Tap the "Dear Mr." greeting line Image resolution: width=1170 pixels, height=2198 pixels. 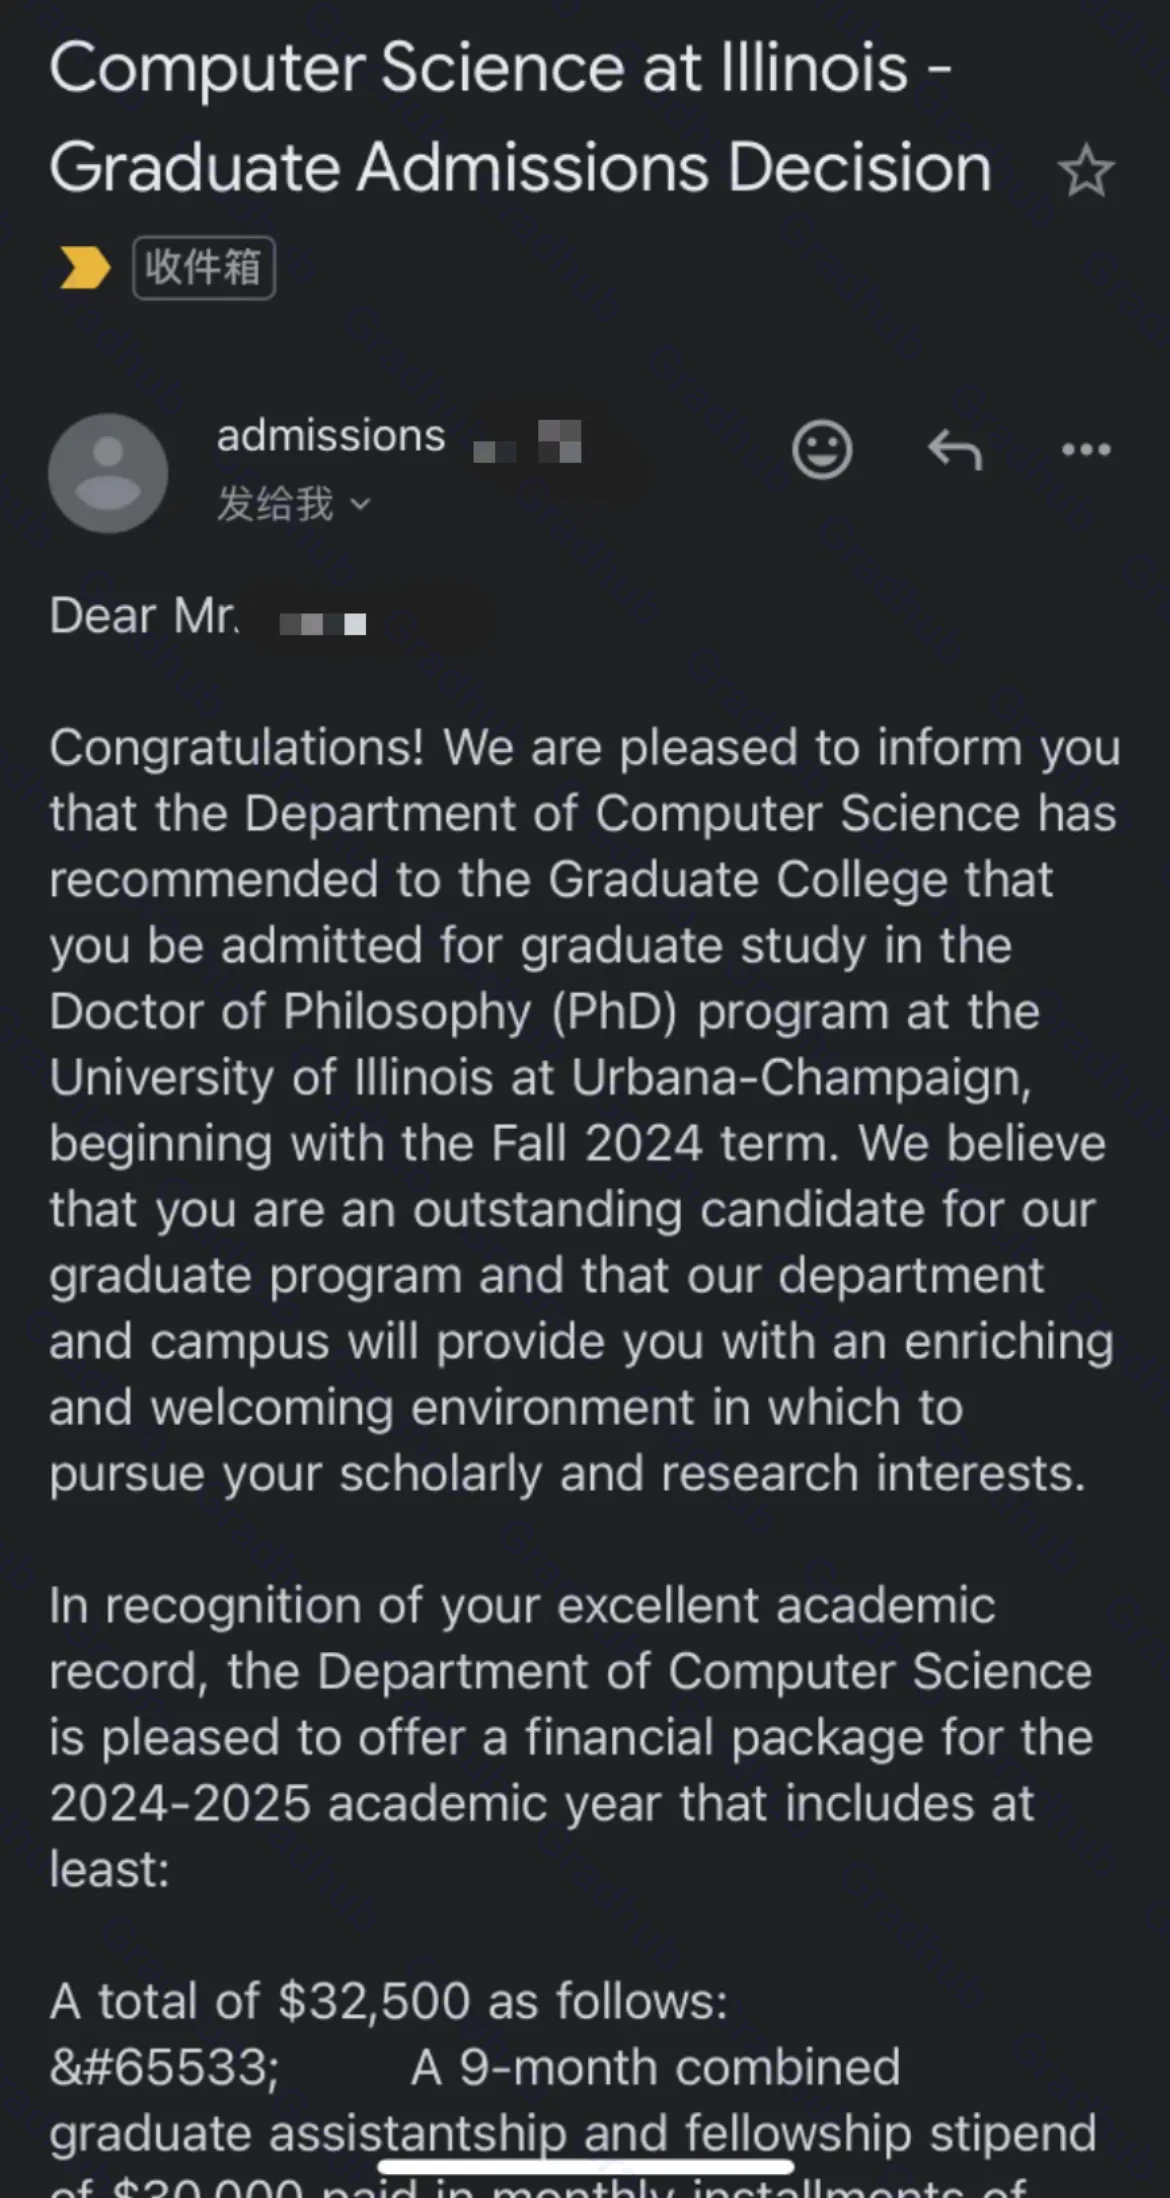coord(144,616)
